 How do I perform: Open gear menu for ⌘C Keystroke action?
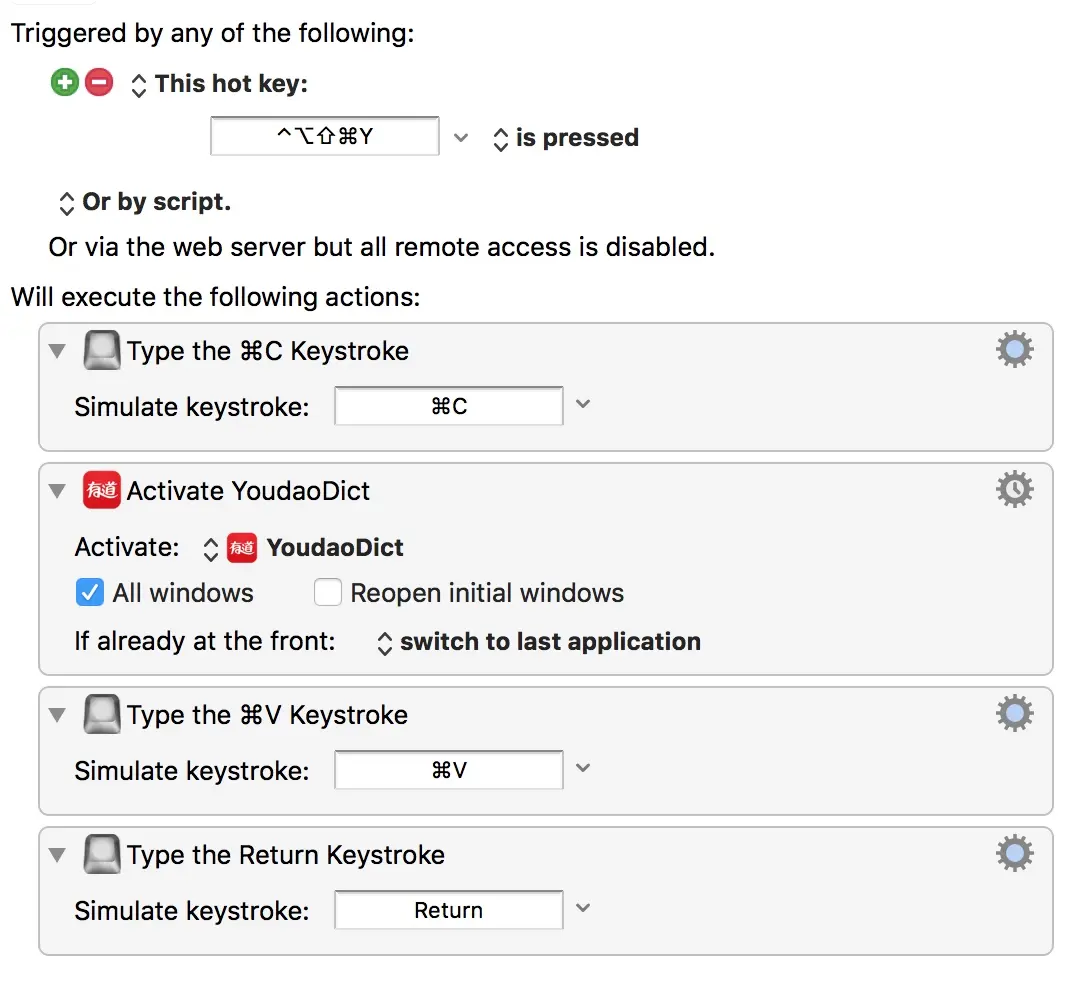(1014, 350)
